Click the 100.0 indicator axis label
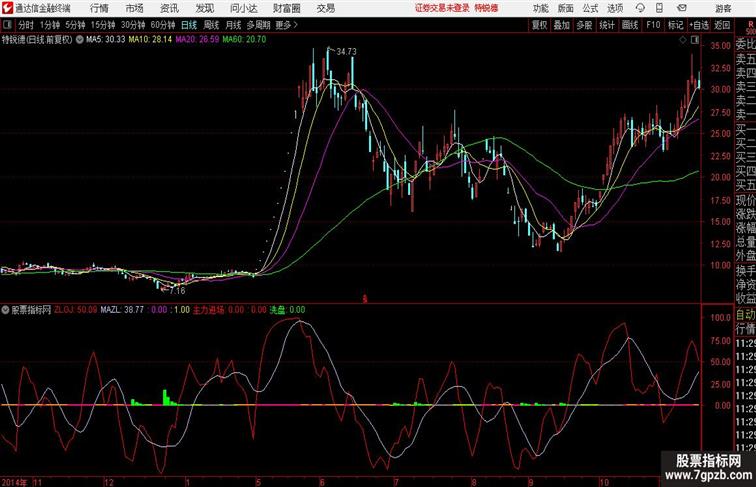The height and width of the screenshot is (487, 756). 721,318
